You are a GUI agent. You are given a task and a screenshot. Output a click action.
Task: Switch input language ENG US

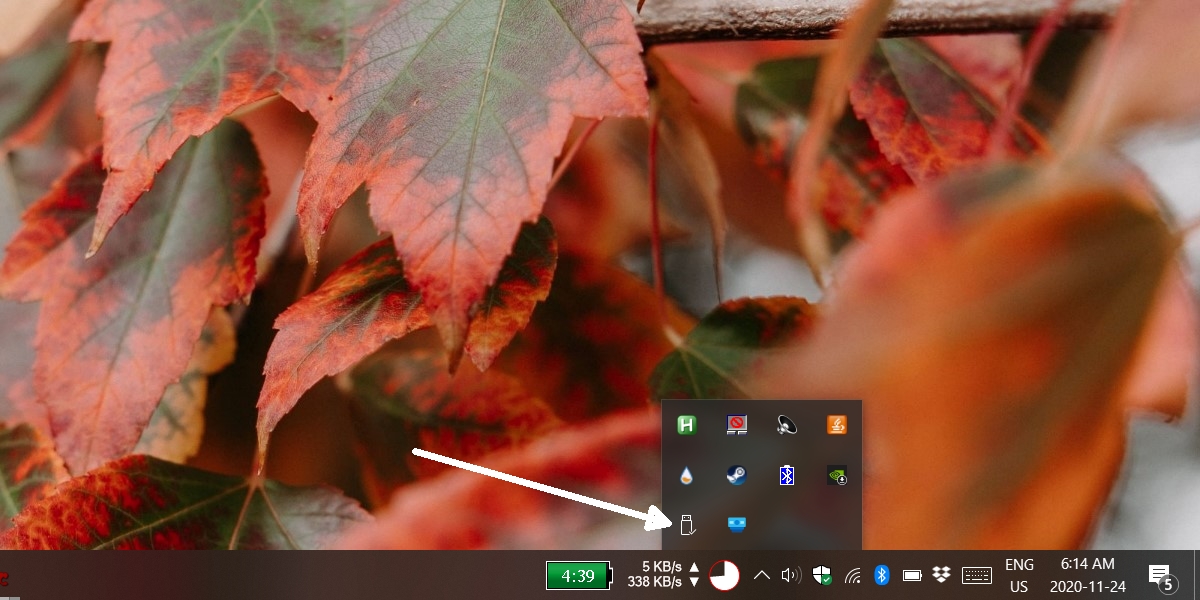[x=1019, y=575]
